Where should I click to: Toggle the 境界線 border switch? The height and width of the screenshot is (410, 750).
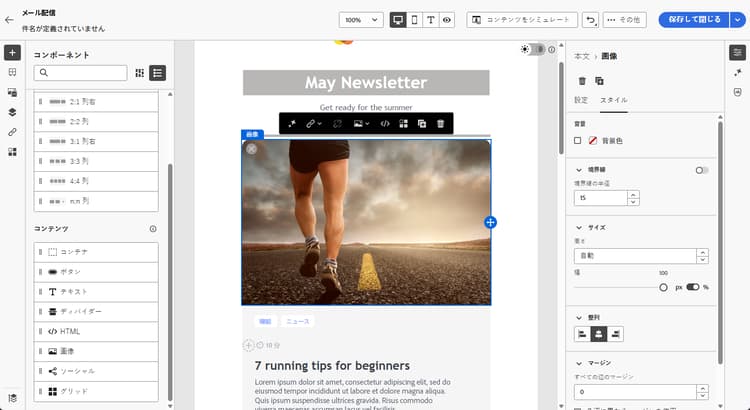tap(702, 170)
